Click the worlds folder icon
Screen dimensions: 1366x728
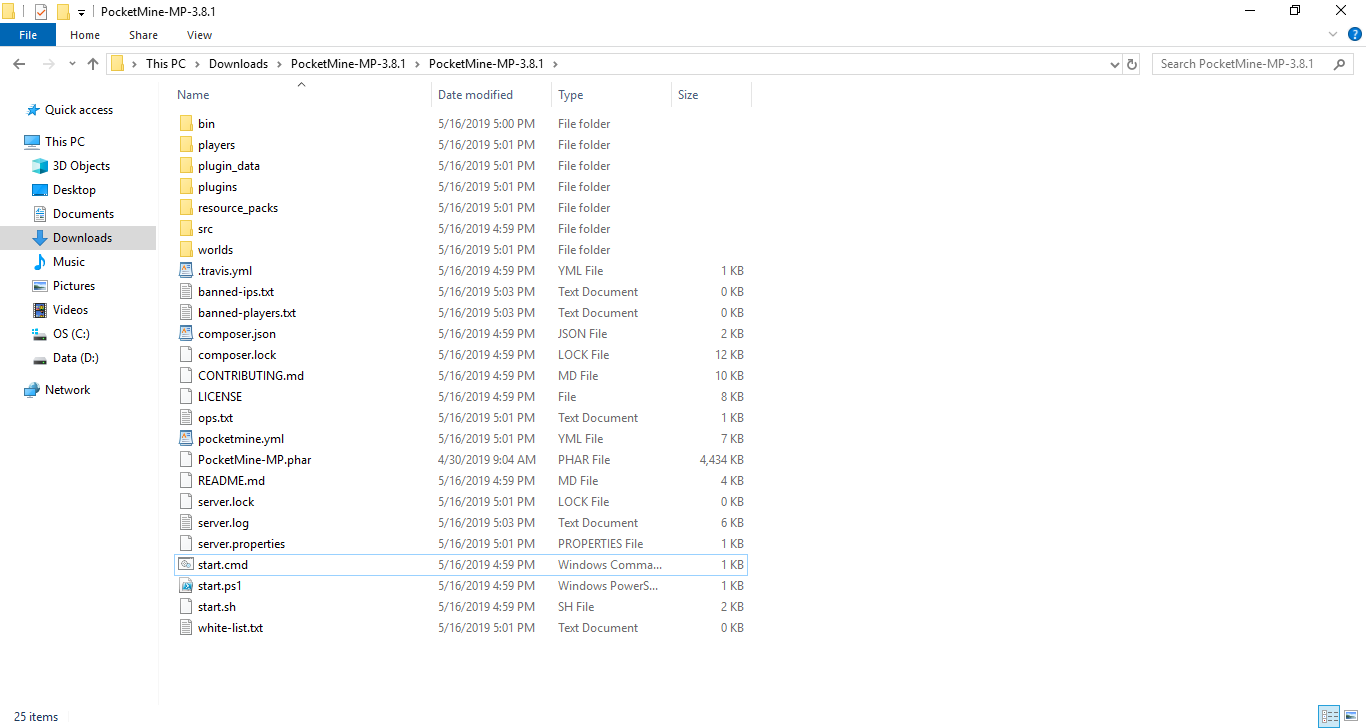tap(185, 250)
